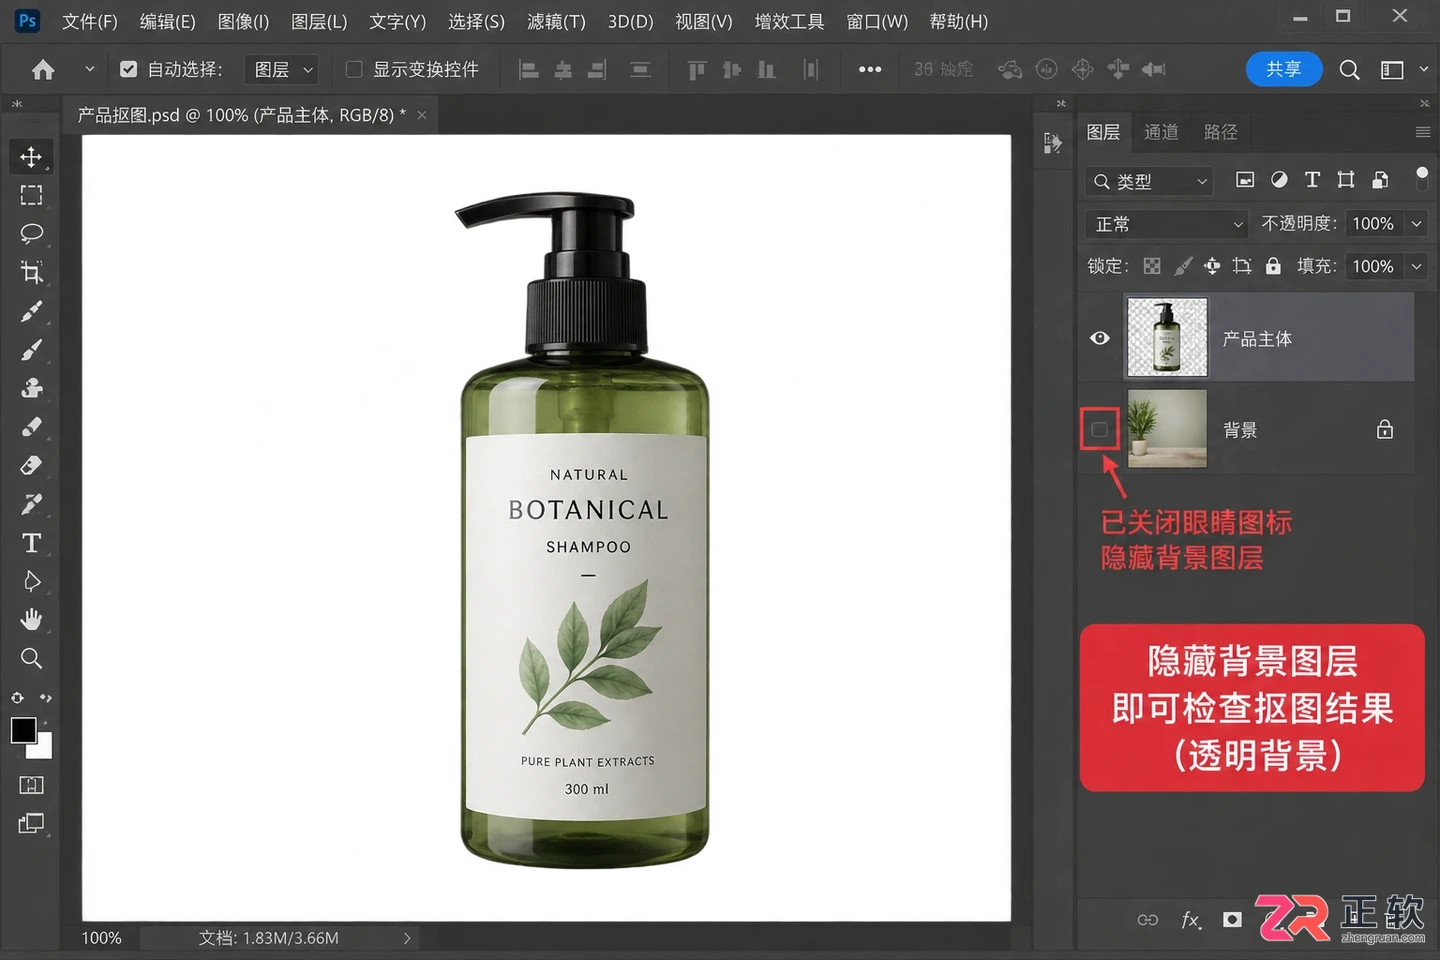The width and height of the screenshot is (1440, 960).
Task: Filter layers by type layers icon
Action: (1313, 180)
